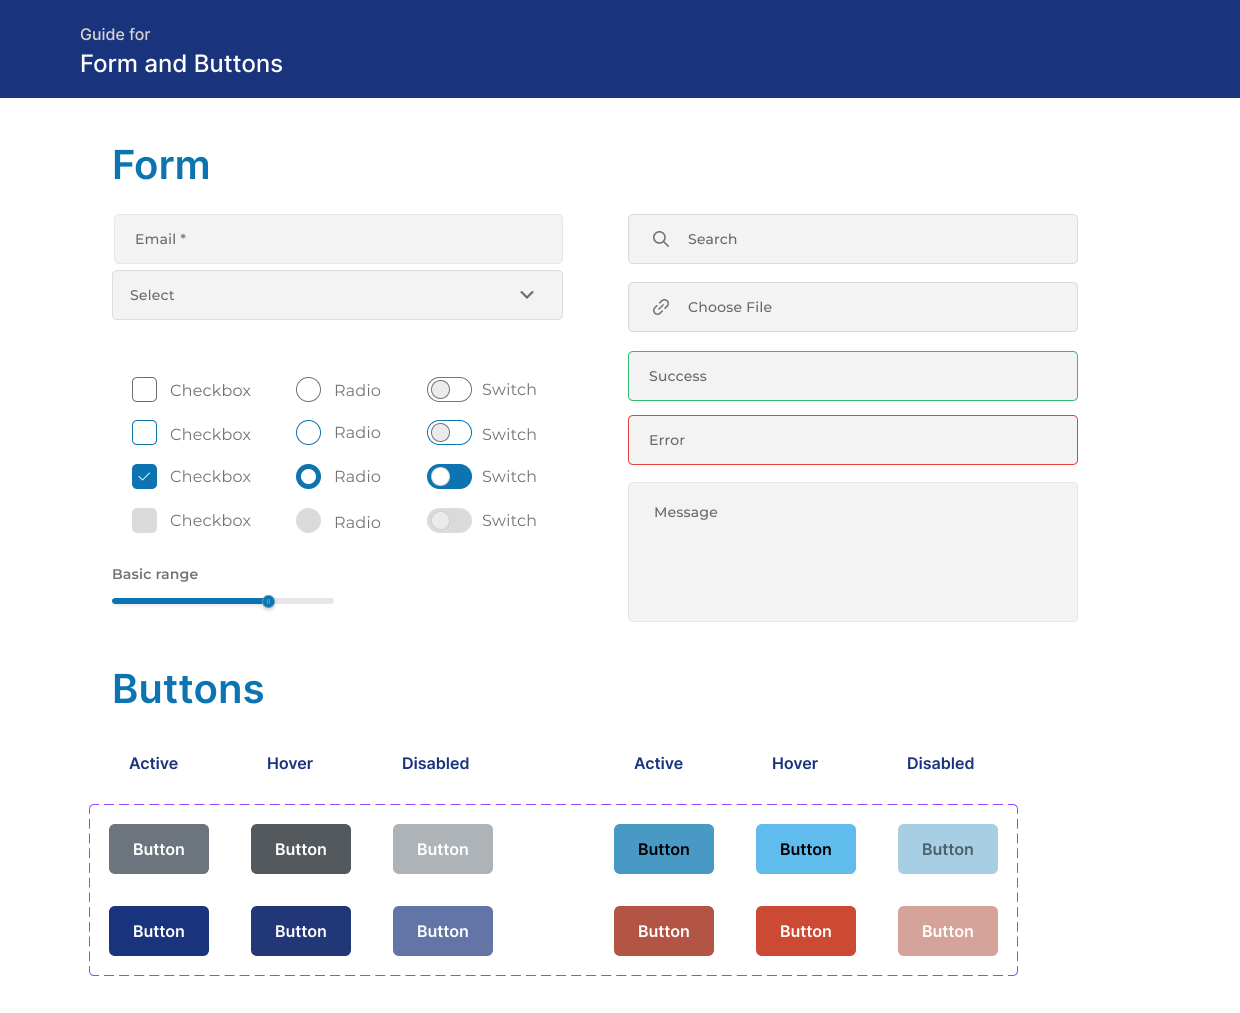Tick the first unchecked Checkbox
The image size is (1240, 1013).
tap(145, 390)
